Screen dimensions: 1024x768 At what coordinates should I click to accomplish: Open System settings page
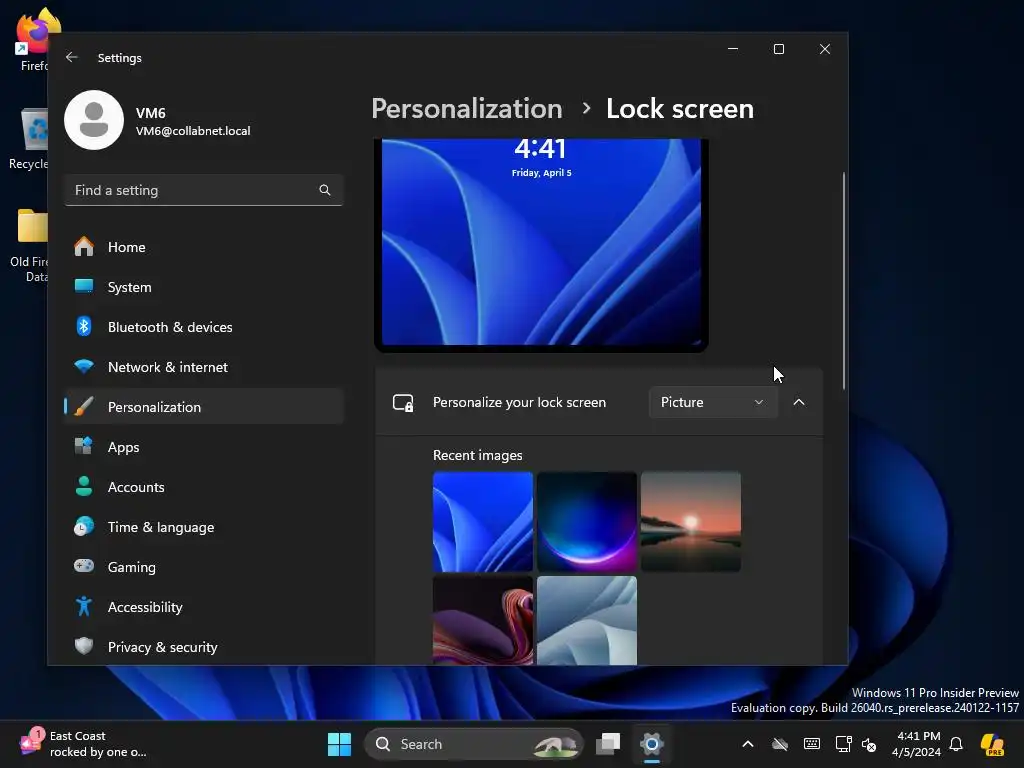[204, 287]
